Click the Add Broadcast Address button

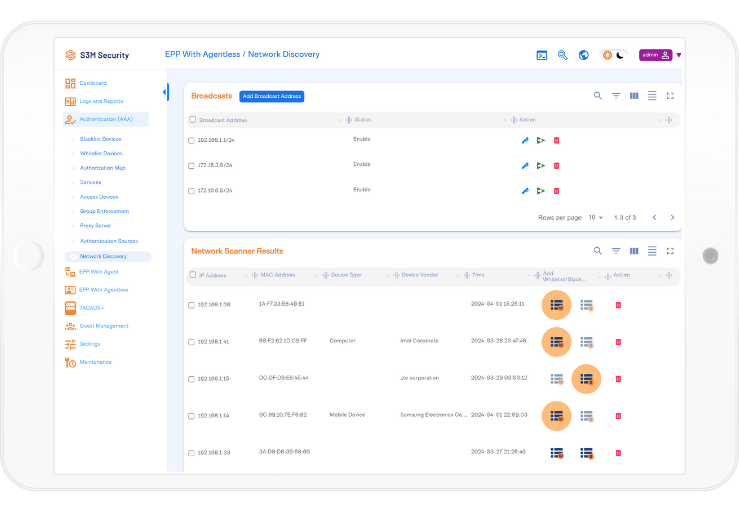[271, 96]
